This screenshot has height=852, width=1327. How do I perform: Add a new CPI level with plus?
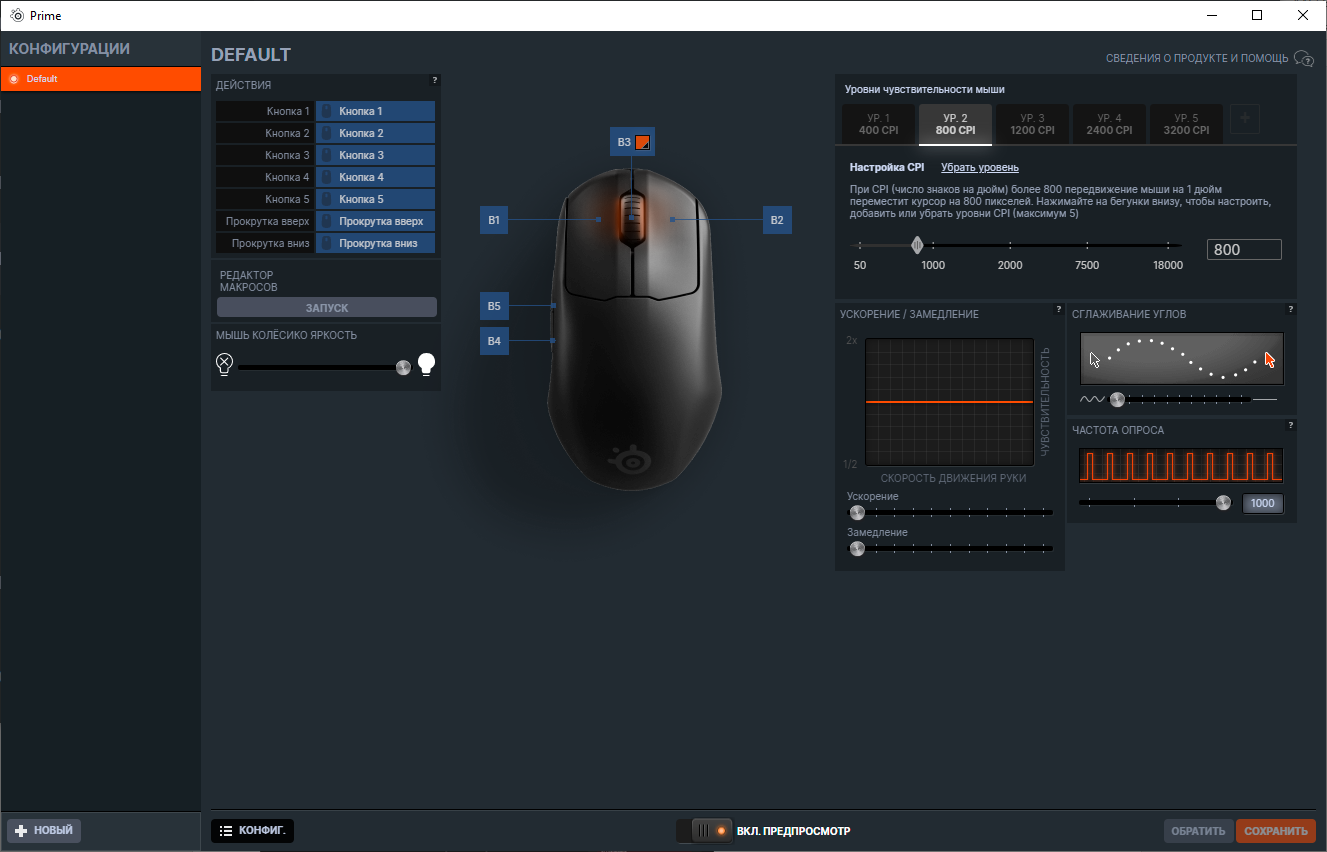(1245, 119)
